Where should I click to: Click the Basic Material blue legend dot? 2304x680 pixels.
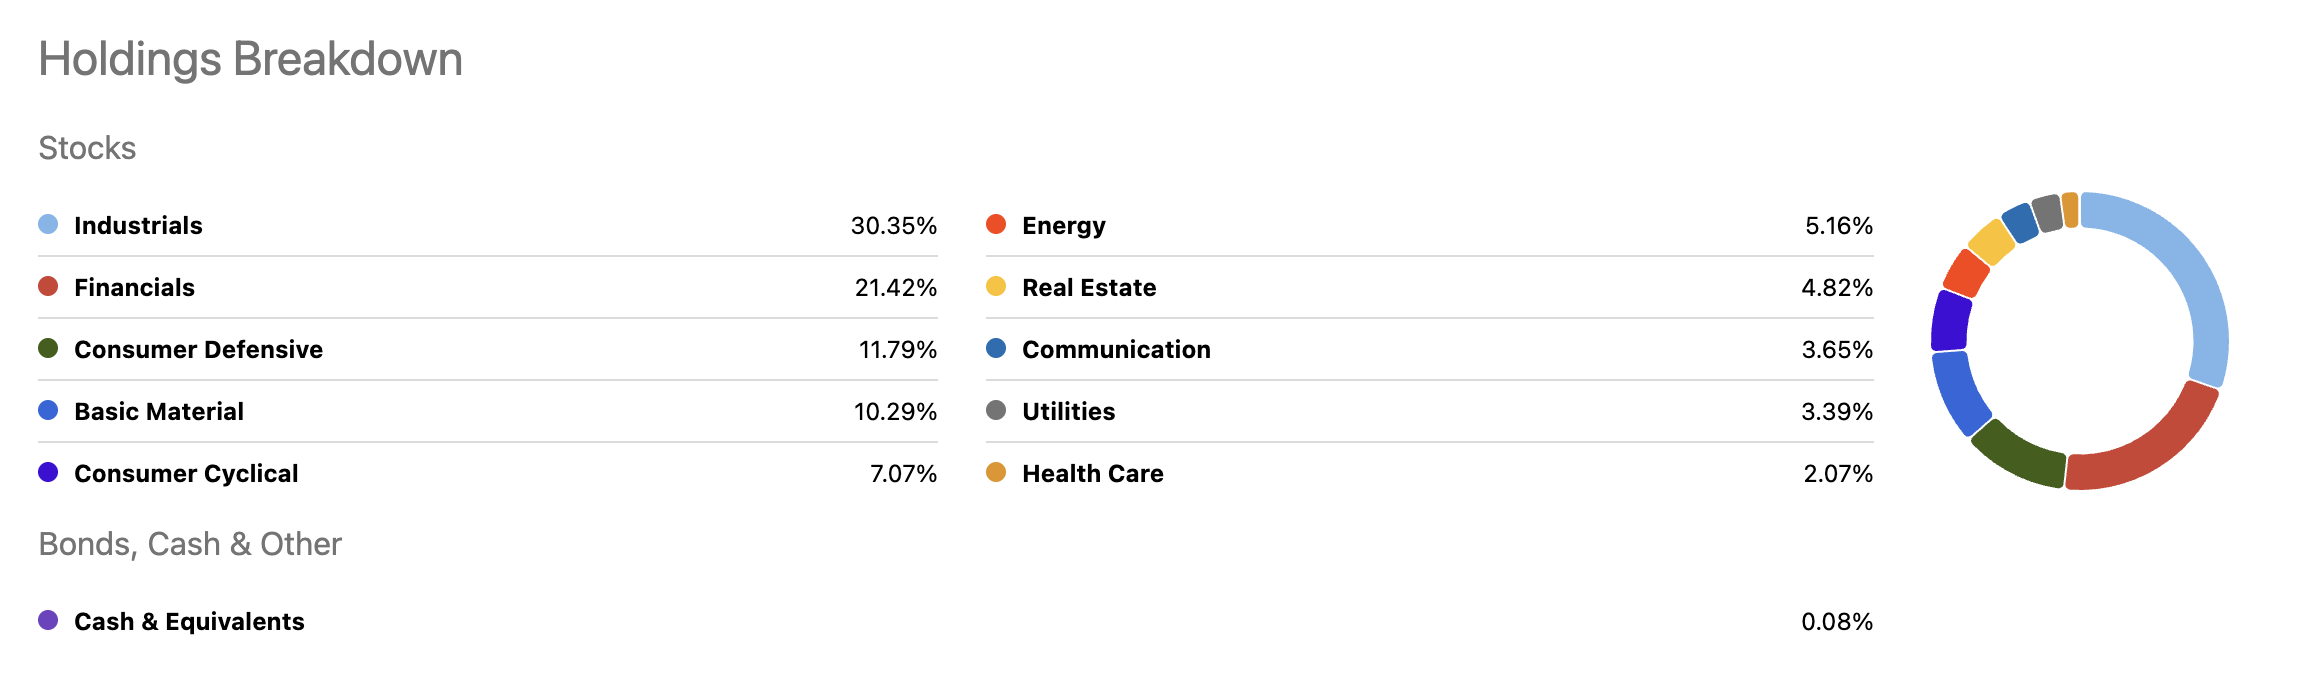click(48, 410)
